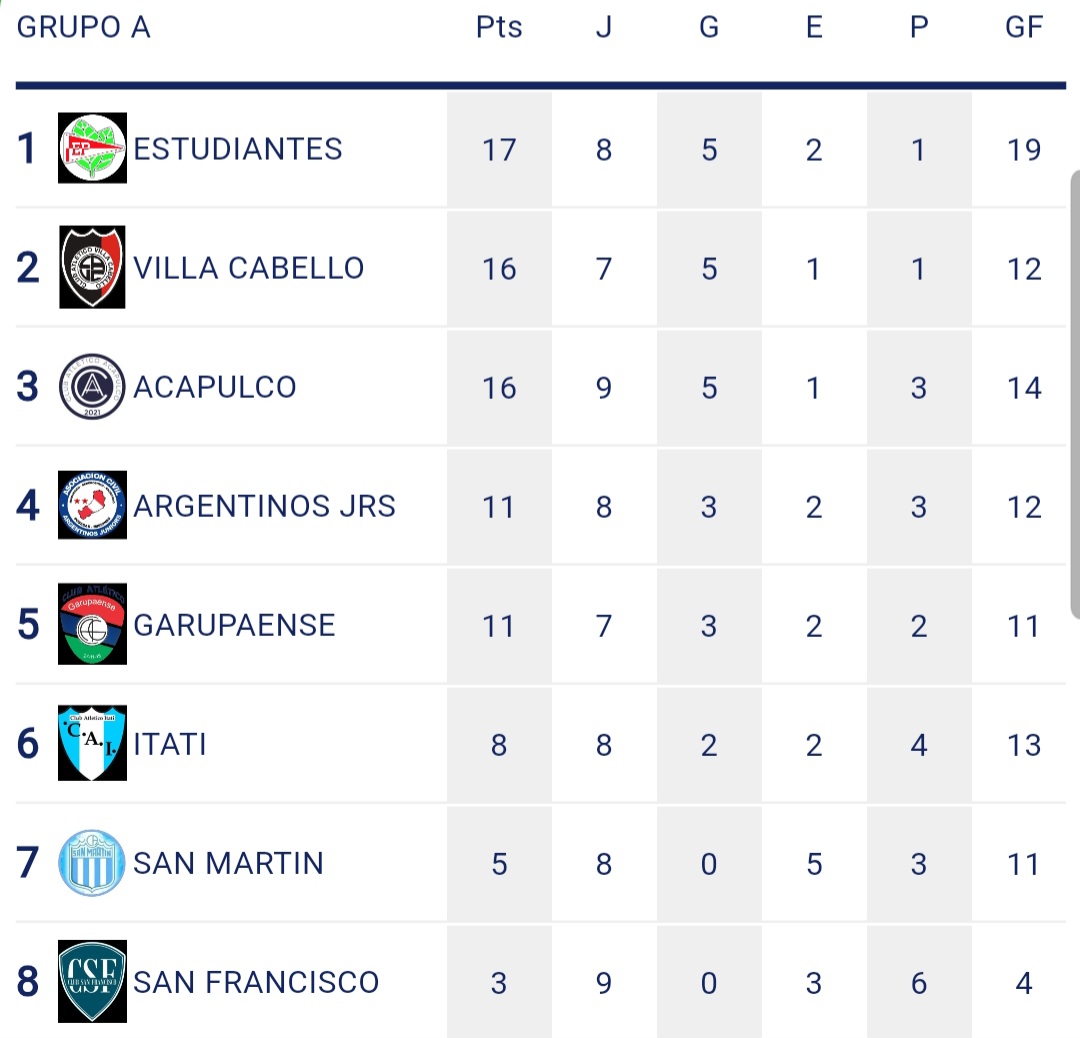Click the Garupaense club crest
The width and height of the screenshot is (1080, 1038).
[x=92, y=625]
